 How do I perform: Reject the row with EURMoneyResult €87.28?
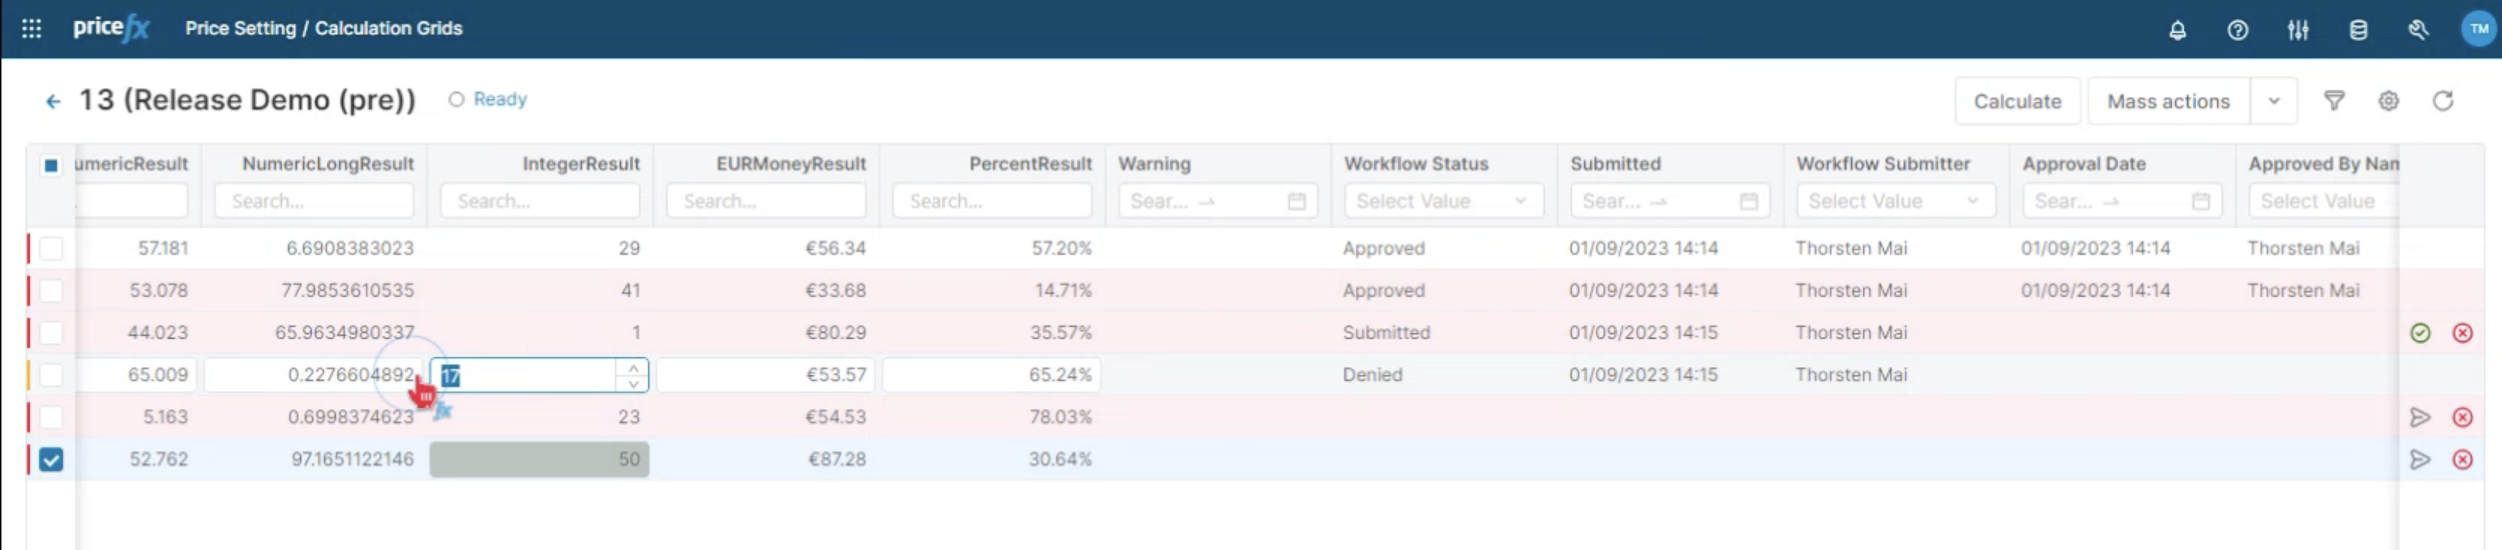point(2462,459)
